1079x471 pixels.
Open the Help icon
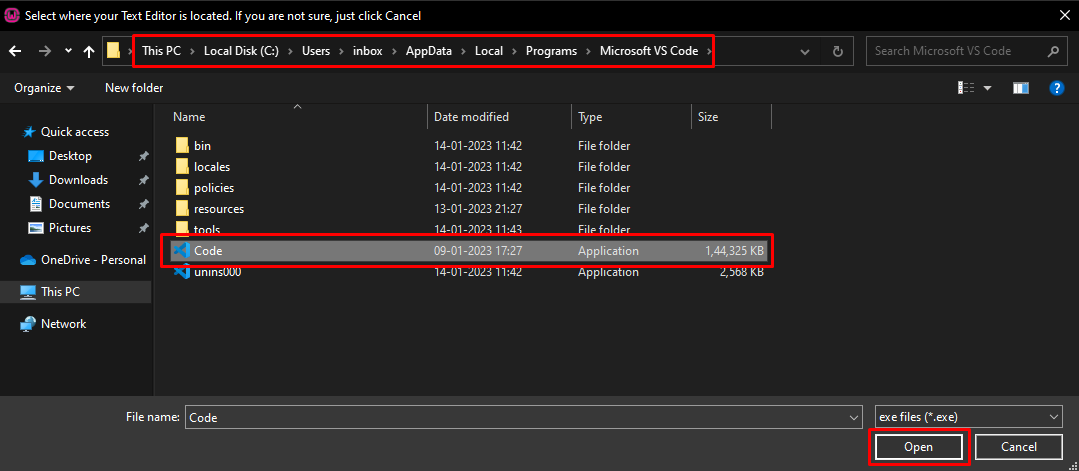(x=1057, y=87)
